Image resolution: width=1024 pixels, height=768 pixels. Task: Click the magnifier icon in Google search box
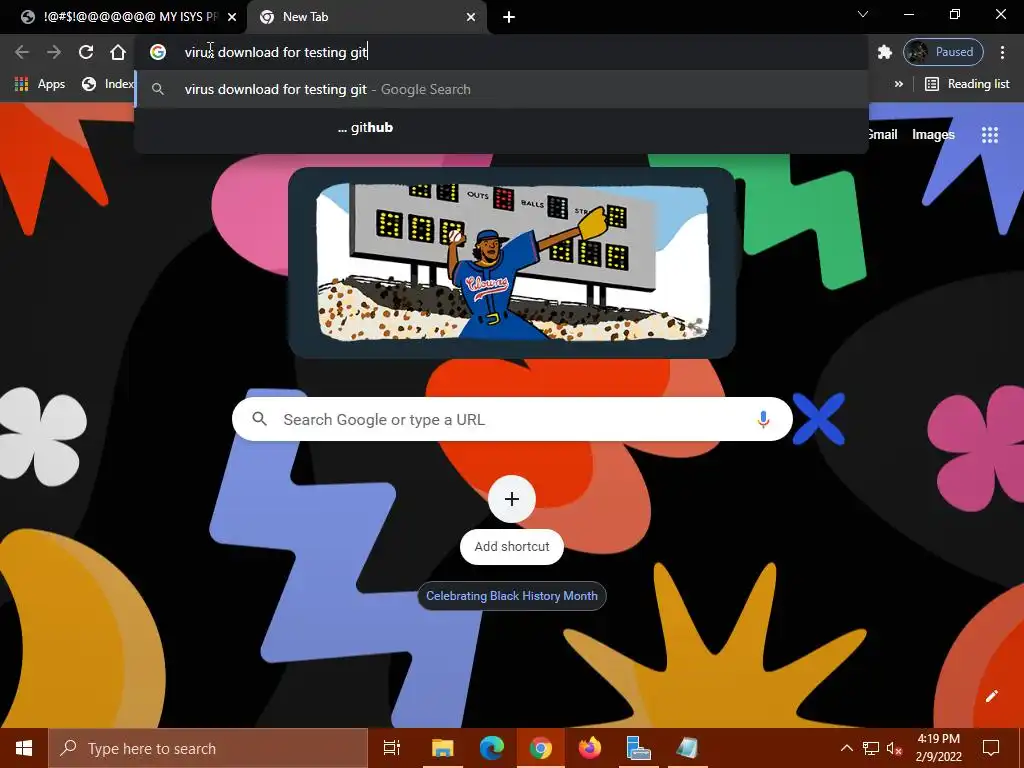pyautogui.click(x=259, y=419)
